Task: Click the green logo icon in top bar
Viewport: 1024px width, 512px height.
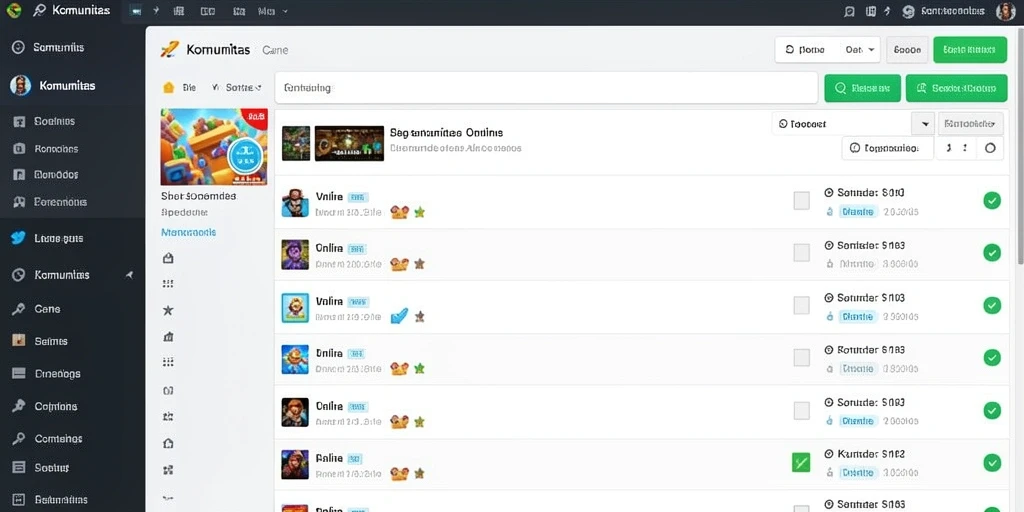Action: coord(13,10)
